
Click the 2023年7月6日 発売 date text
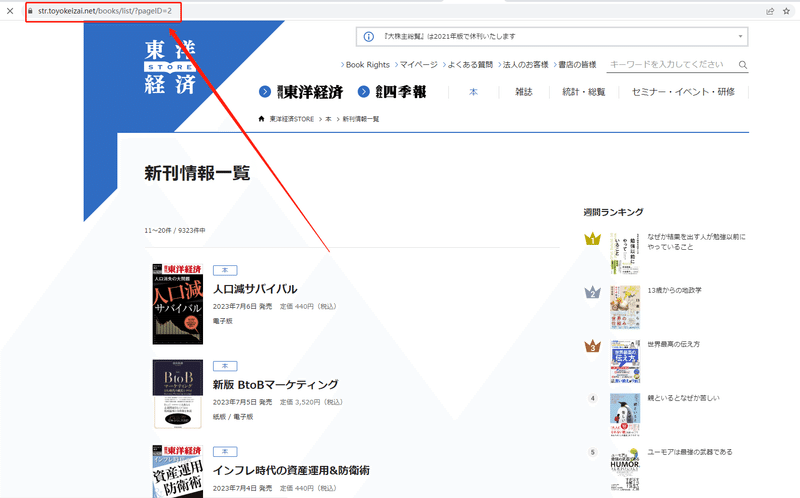[x=242, y=307]
